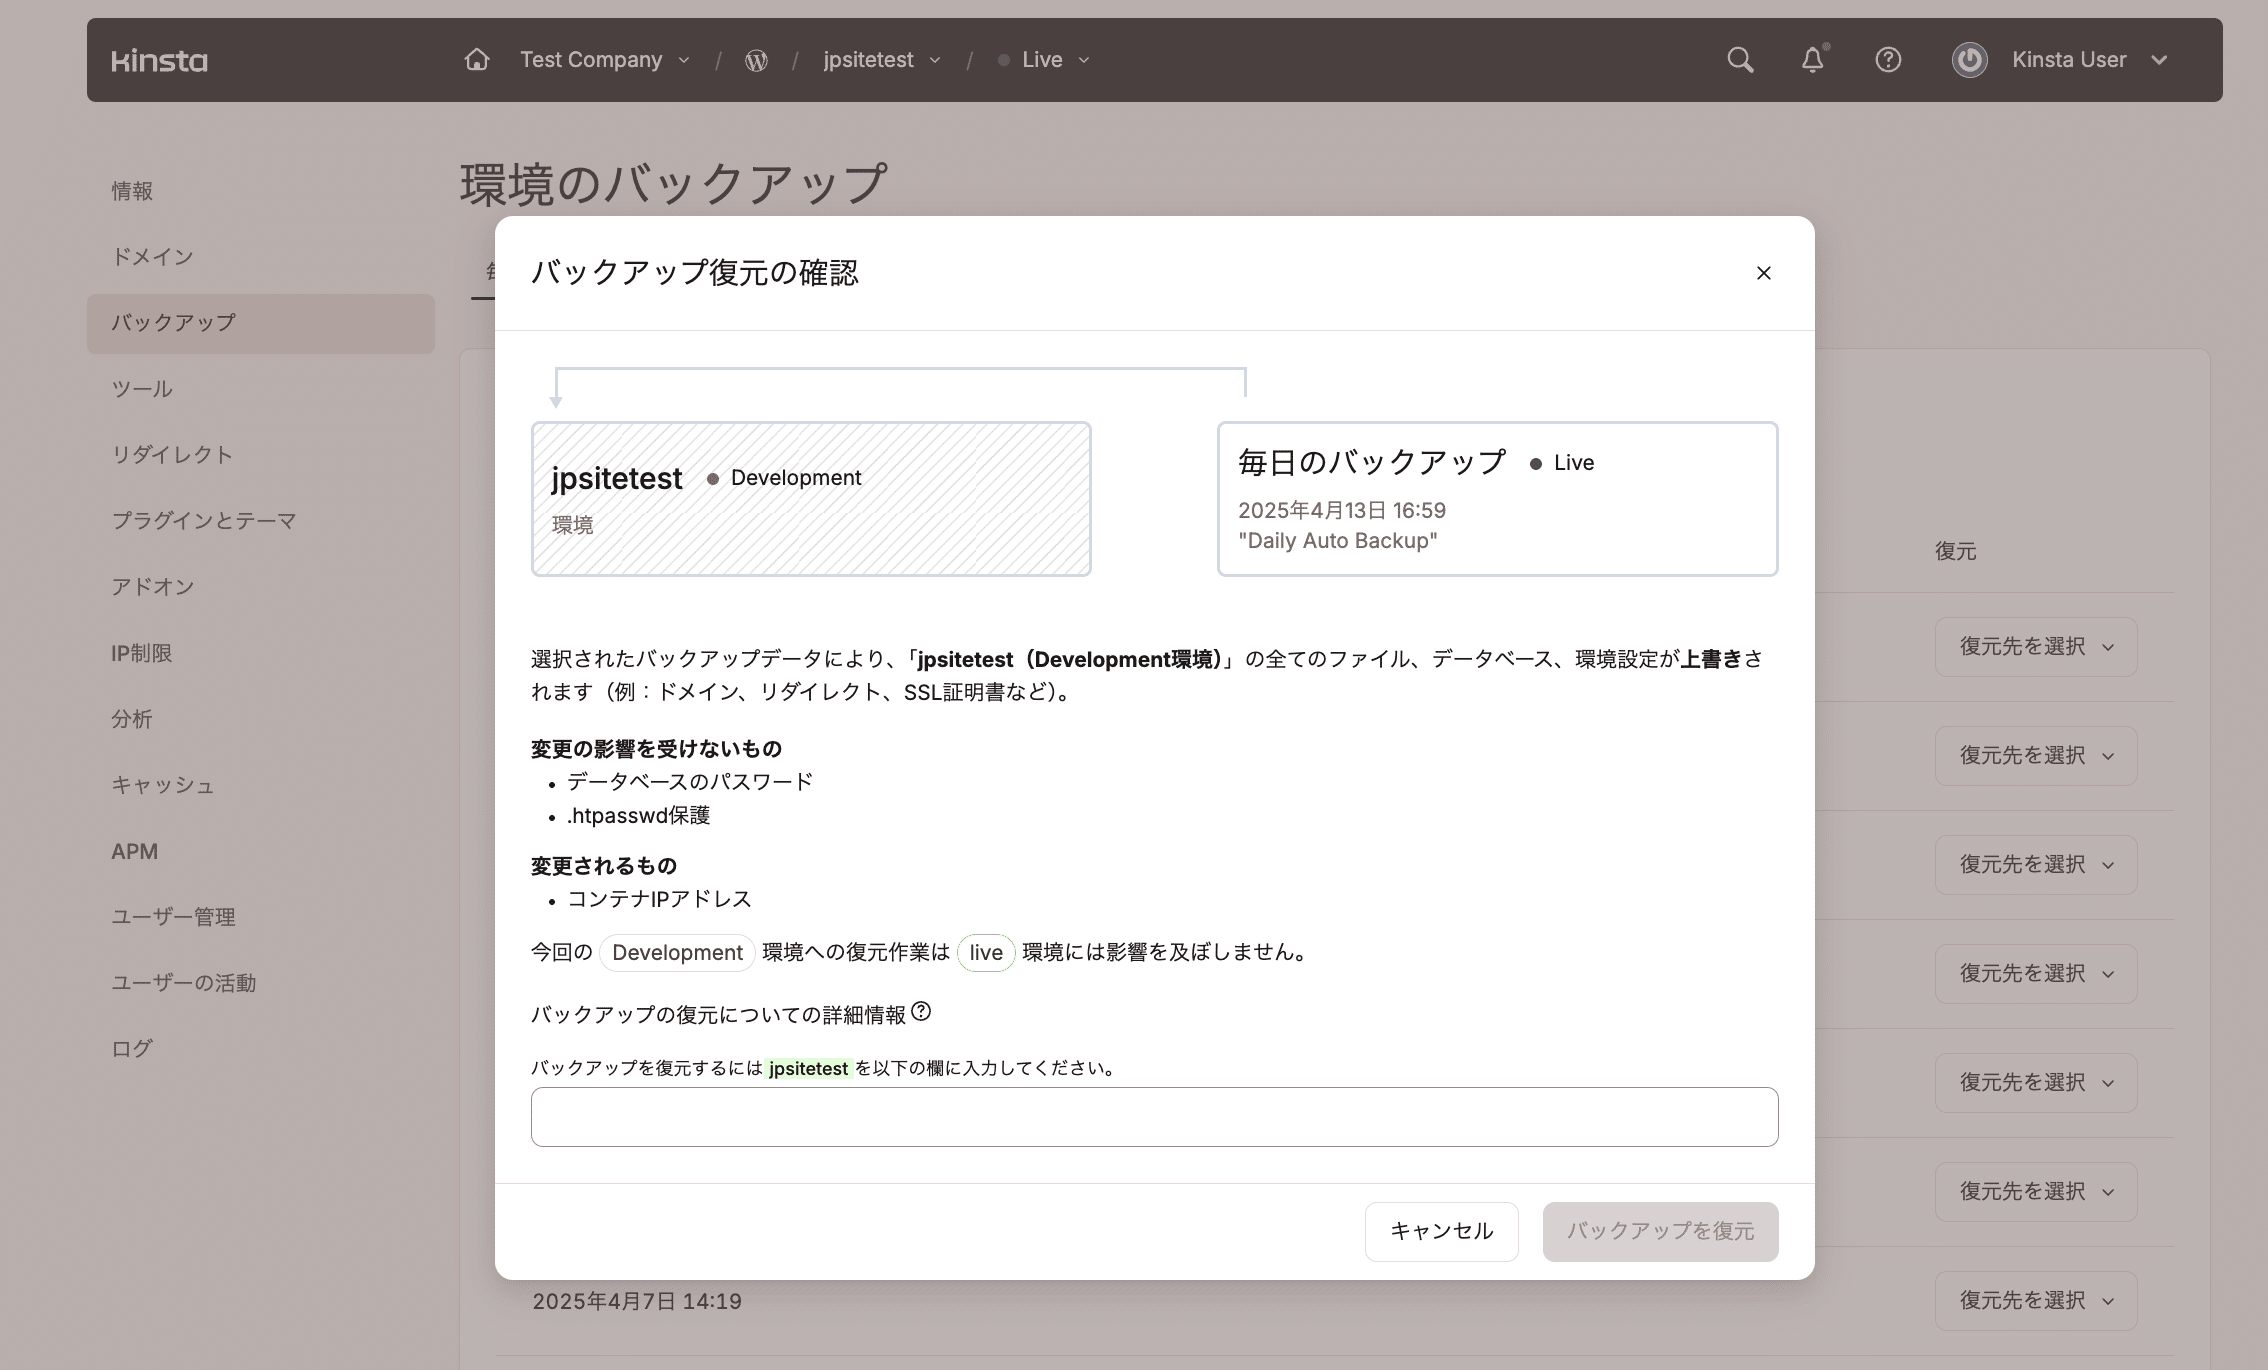Viewport: 2268px width, 1370px height.
Task: Open the Test Company dropdown
Action: pos(604,59)
